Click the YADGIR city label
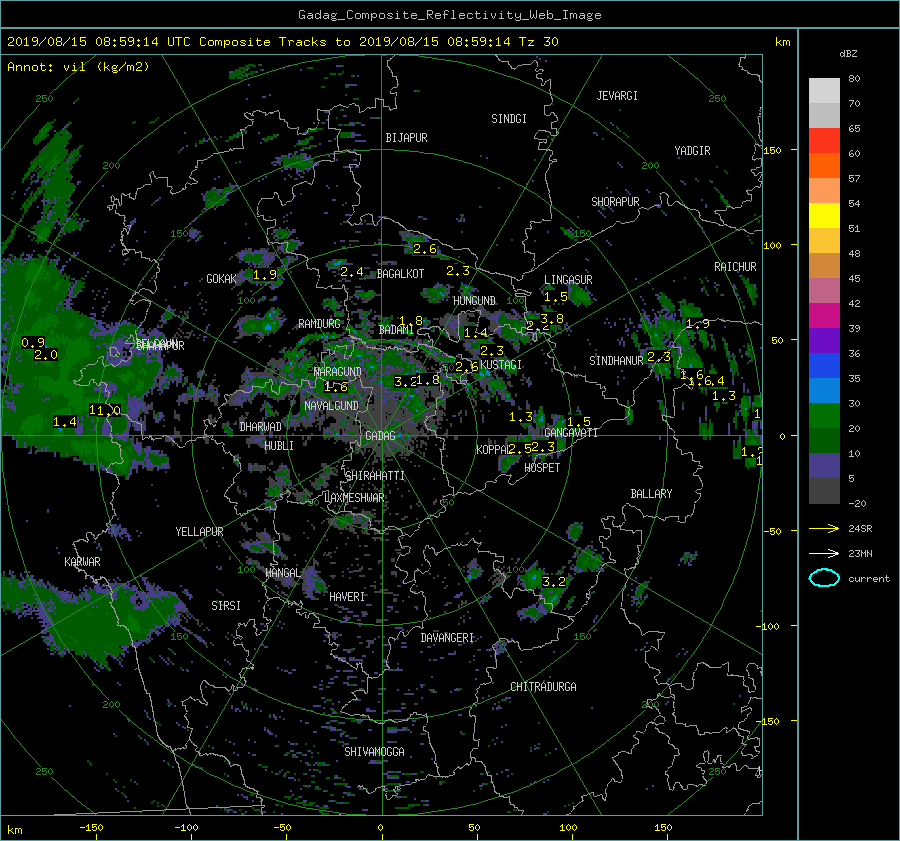The width and height of the screenshot is (900, 841). pyautogui.click(x=692, y=151)
